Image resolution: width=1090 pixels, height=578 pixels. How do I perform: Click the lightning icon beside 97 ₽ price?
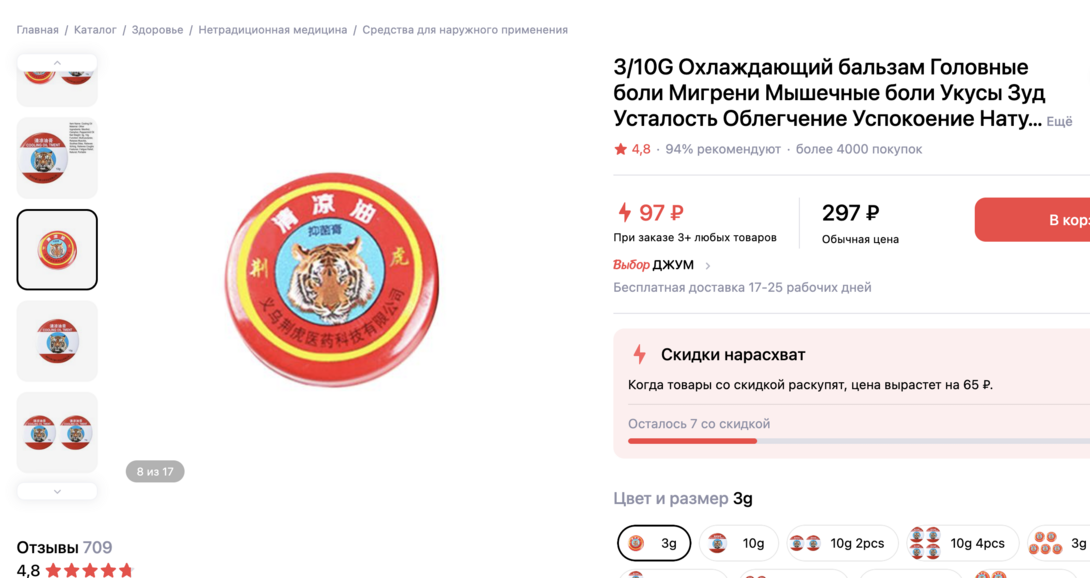tap(624, 212)
